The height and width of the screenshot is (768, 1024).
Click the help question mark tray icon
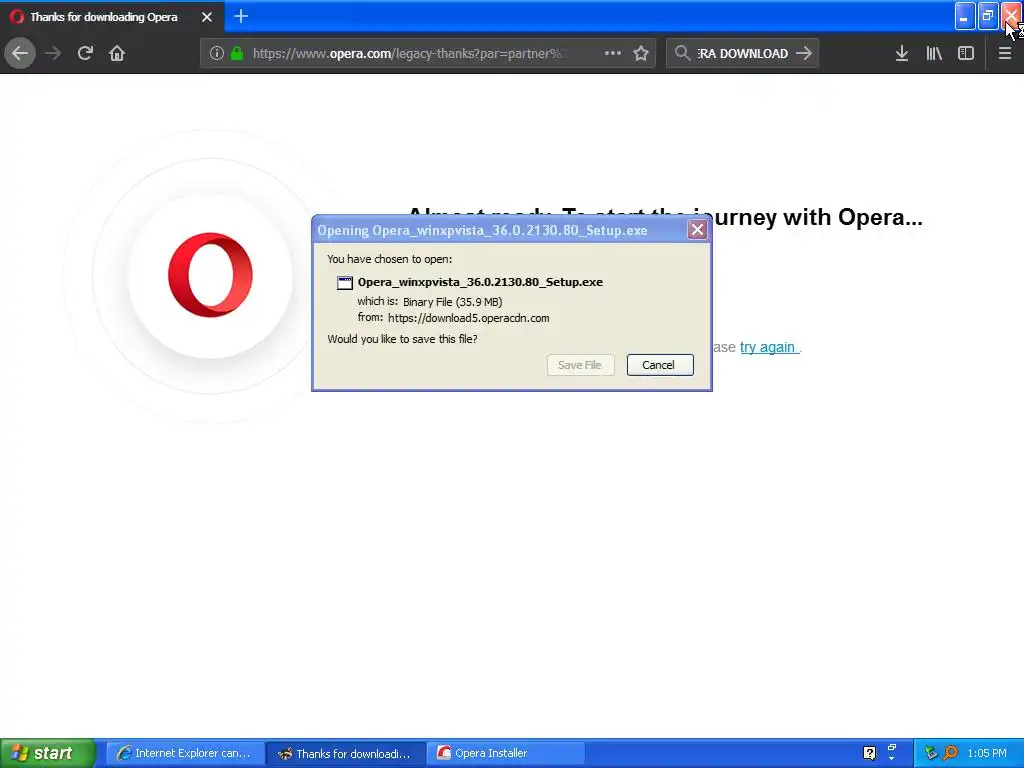[x=869, y=753]
